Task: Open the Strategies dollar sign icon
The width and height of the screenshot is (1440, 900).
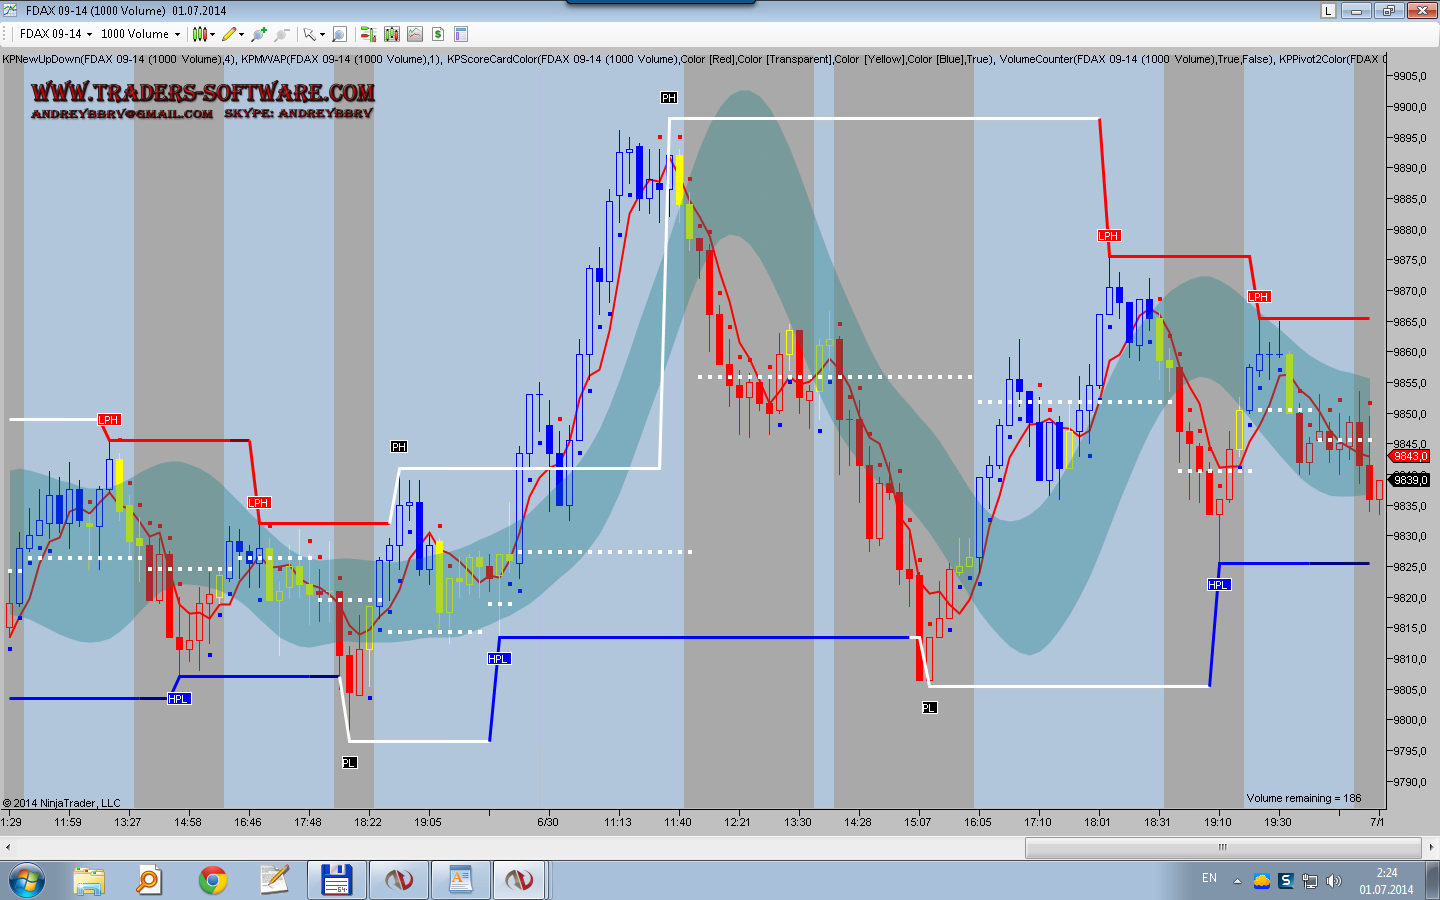Action: [x=438, y=34]
